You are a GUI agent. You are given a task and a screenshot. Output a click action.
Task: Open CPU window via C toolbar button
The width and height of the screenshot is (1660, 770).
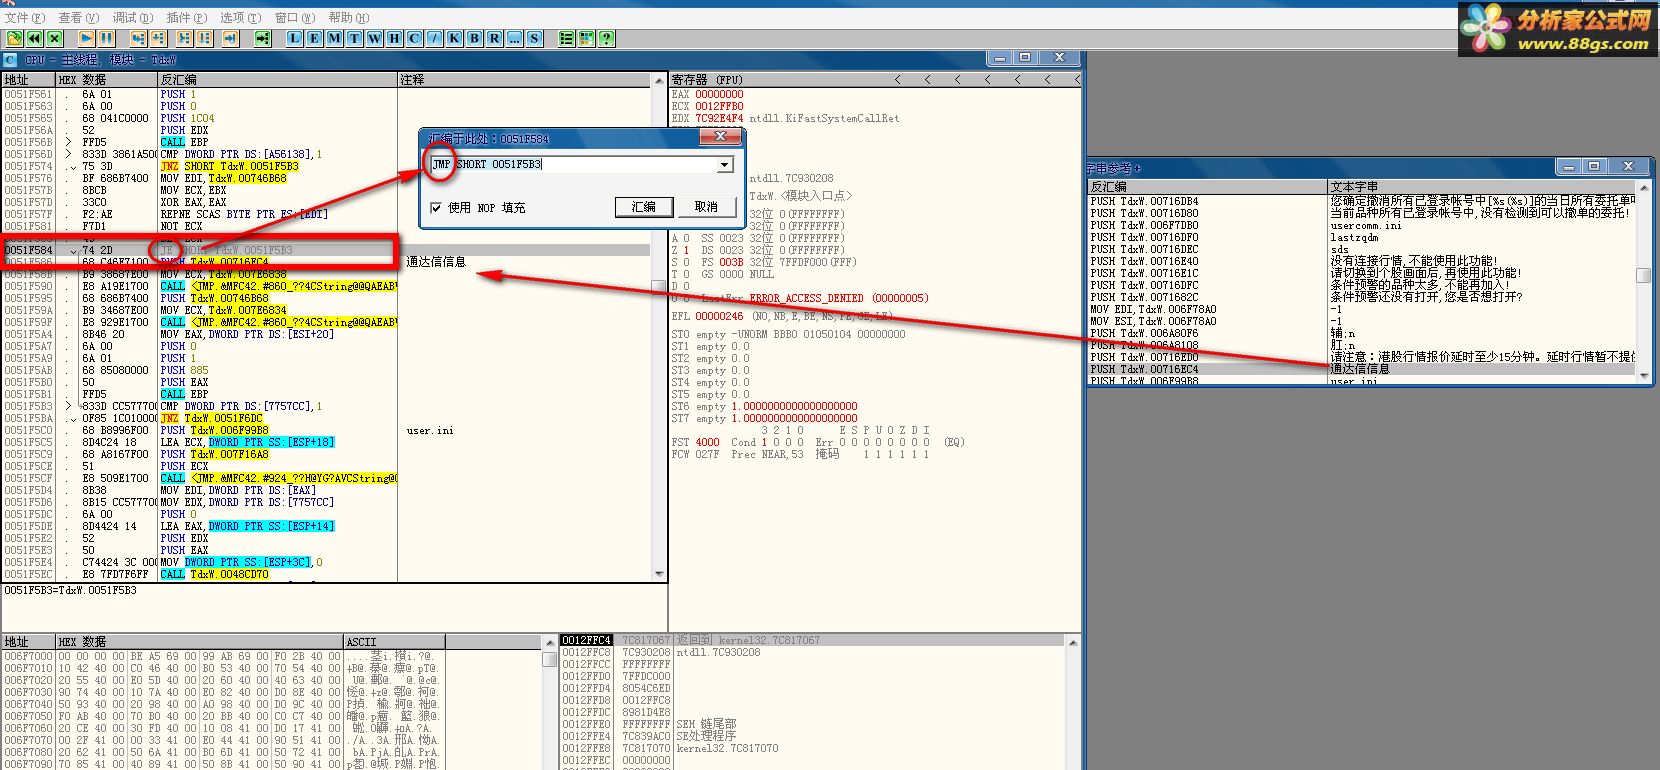tap(415, 38)
